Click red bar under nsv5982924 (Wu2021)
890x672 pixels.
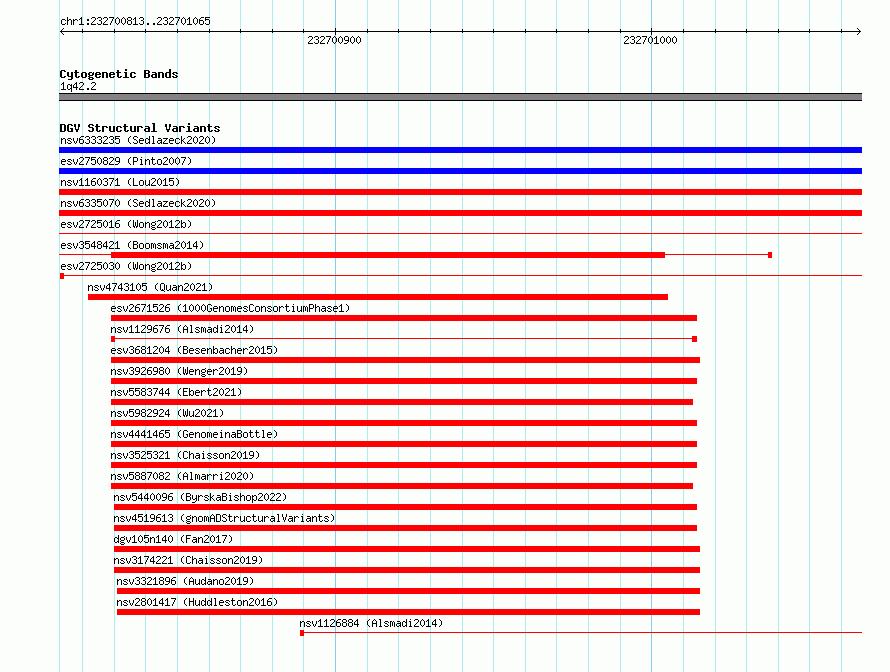pos(404,423)
